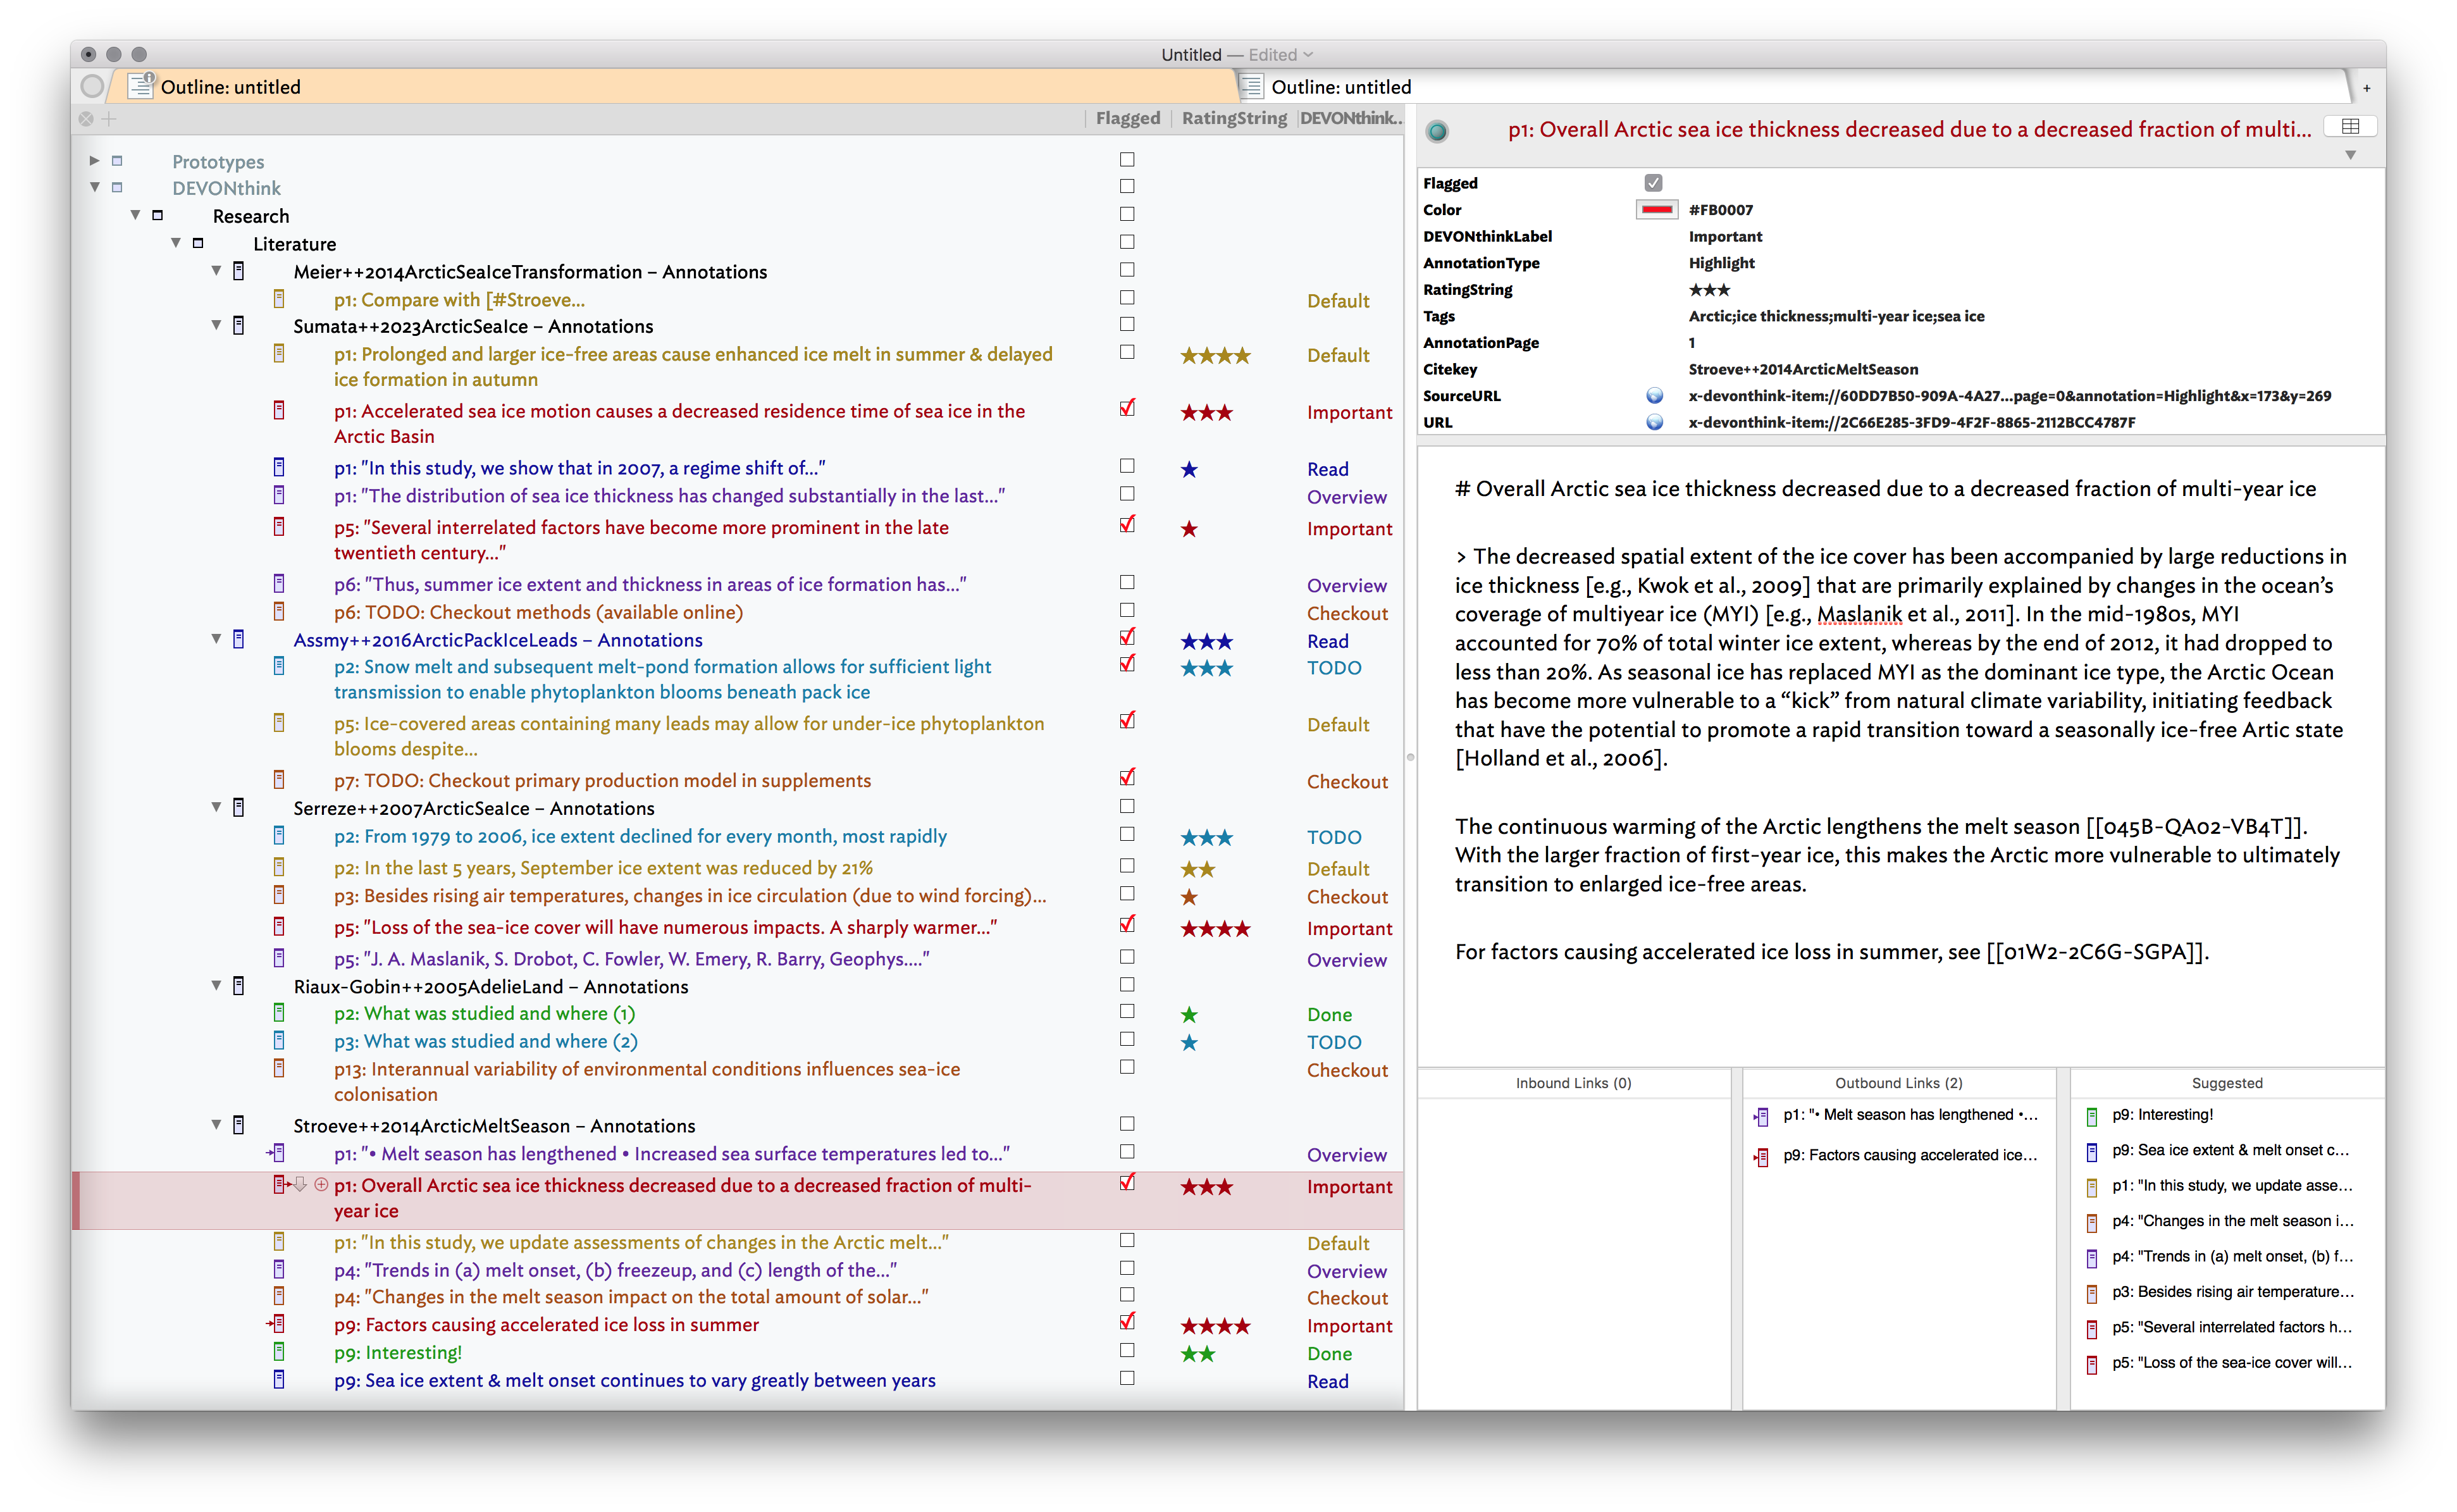Switch to the right 'Outline: untitled' tab
The width and height of the screenshot is (2457, 1512).
[x=1340, y=87]
